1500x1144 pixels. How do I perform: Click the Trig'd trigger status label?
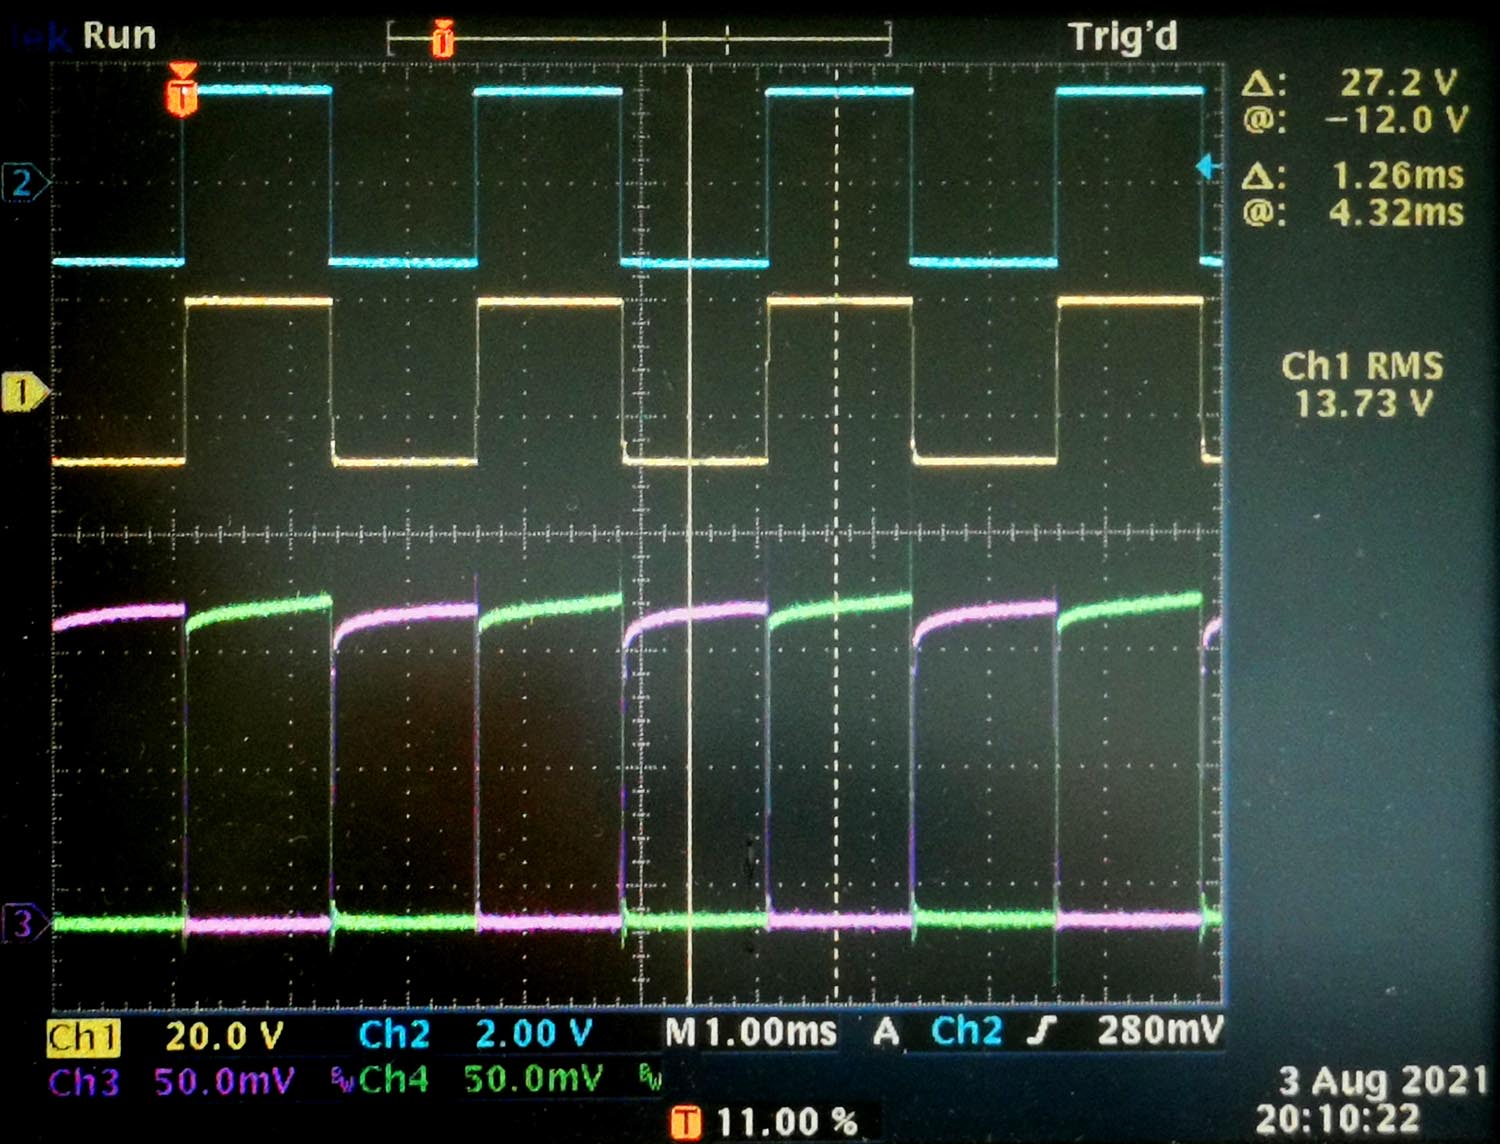tap(1123, 38)
